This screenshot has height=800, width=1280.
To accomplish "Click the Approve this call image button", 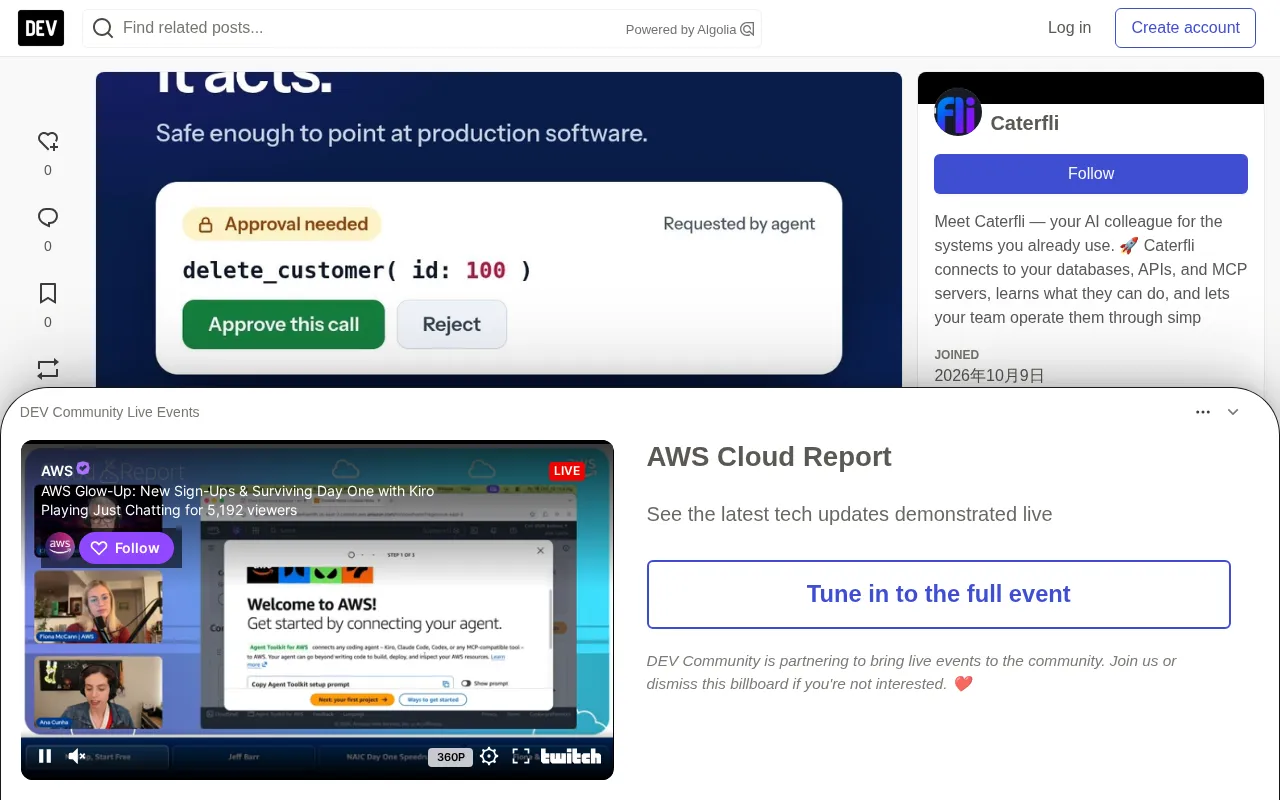I will click(x=284, y=324).
